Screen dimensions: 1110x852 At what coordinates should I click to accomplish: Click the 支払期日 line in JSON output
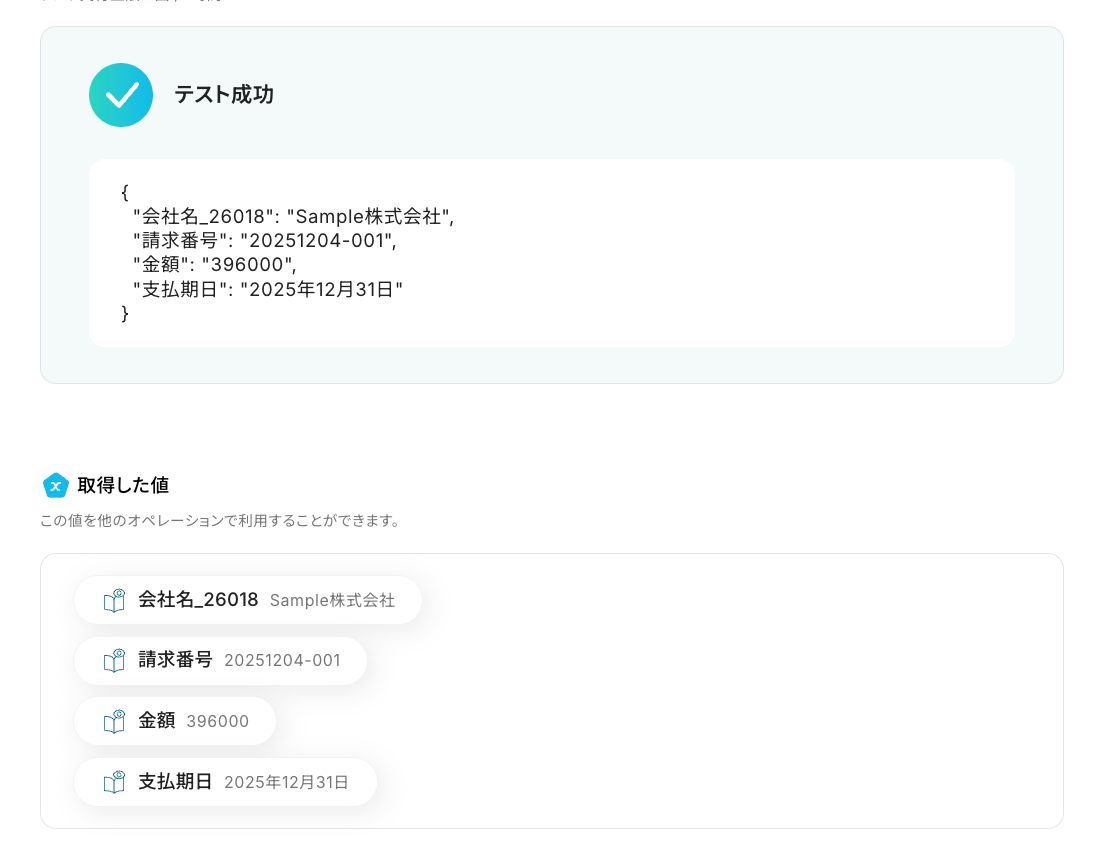[x=268, y=289]
